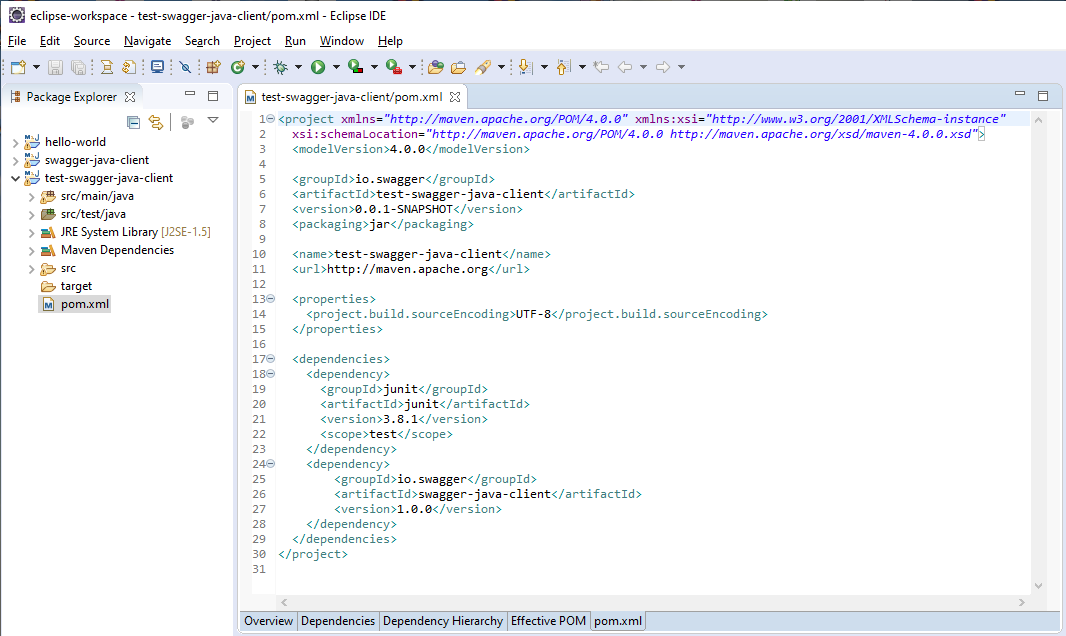This screenshot has height=636, width=1066.
Task: Click the Open Task folder icon
Action: tap(458, 67)
